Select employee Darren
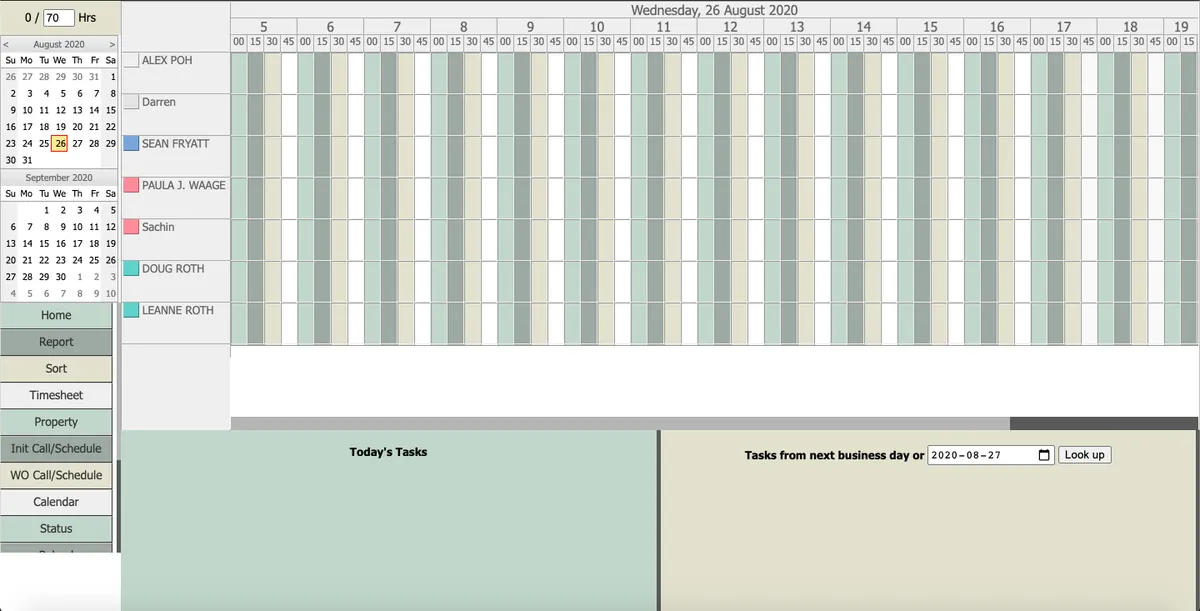 point(159,102)
